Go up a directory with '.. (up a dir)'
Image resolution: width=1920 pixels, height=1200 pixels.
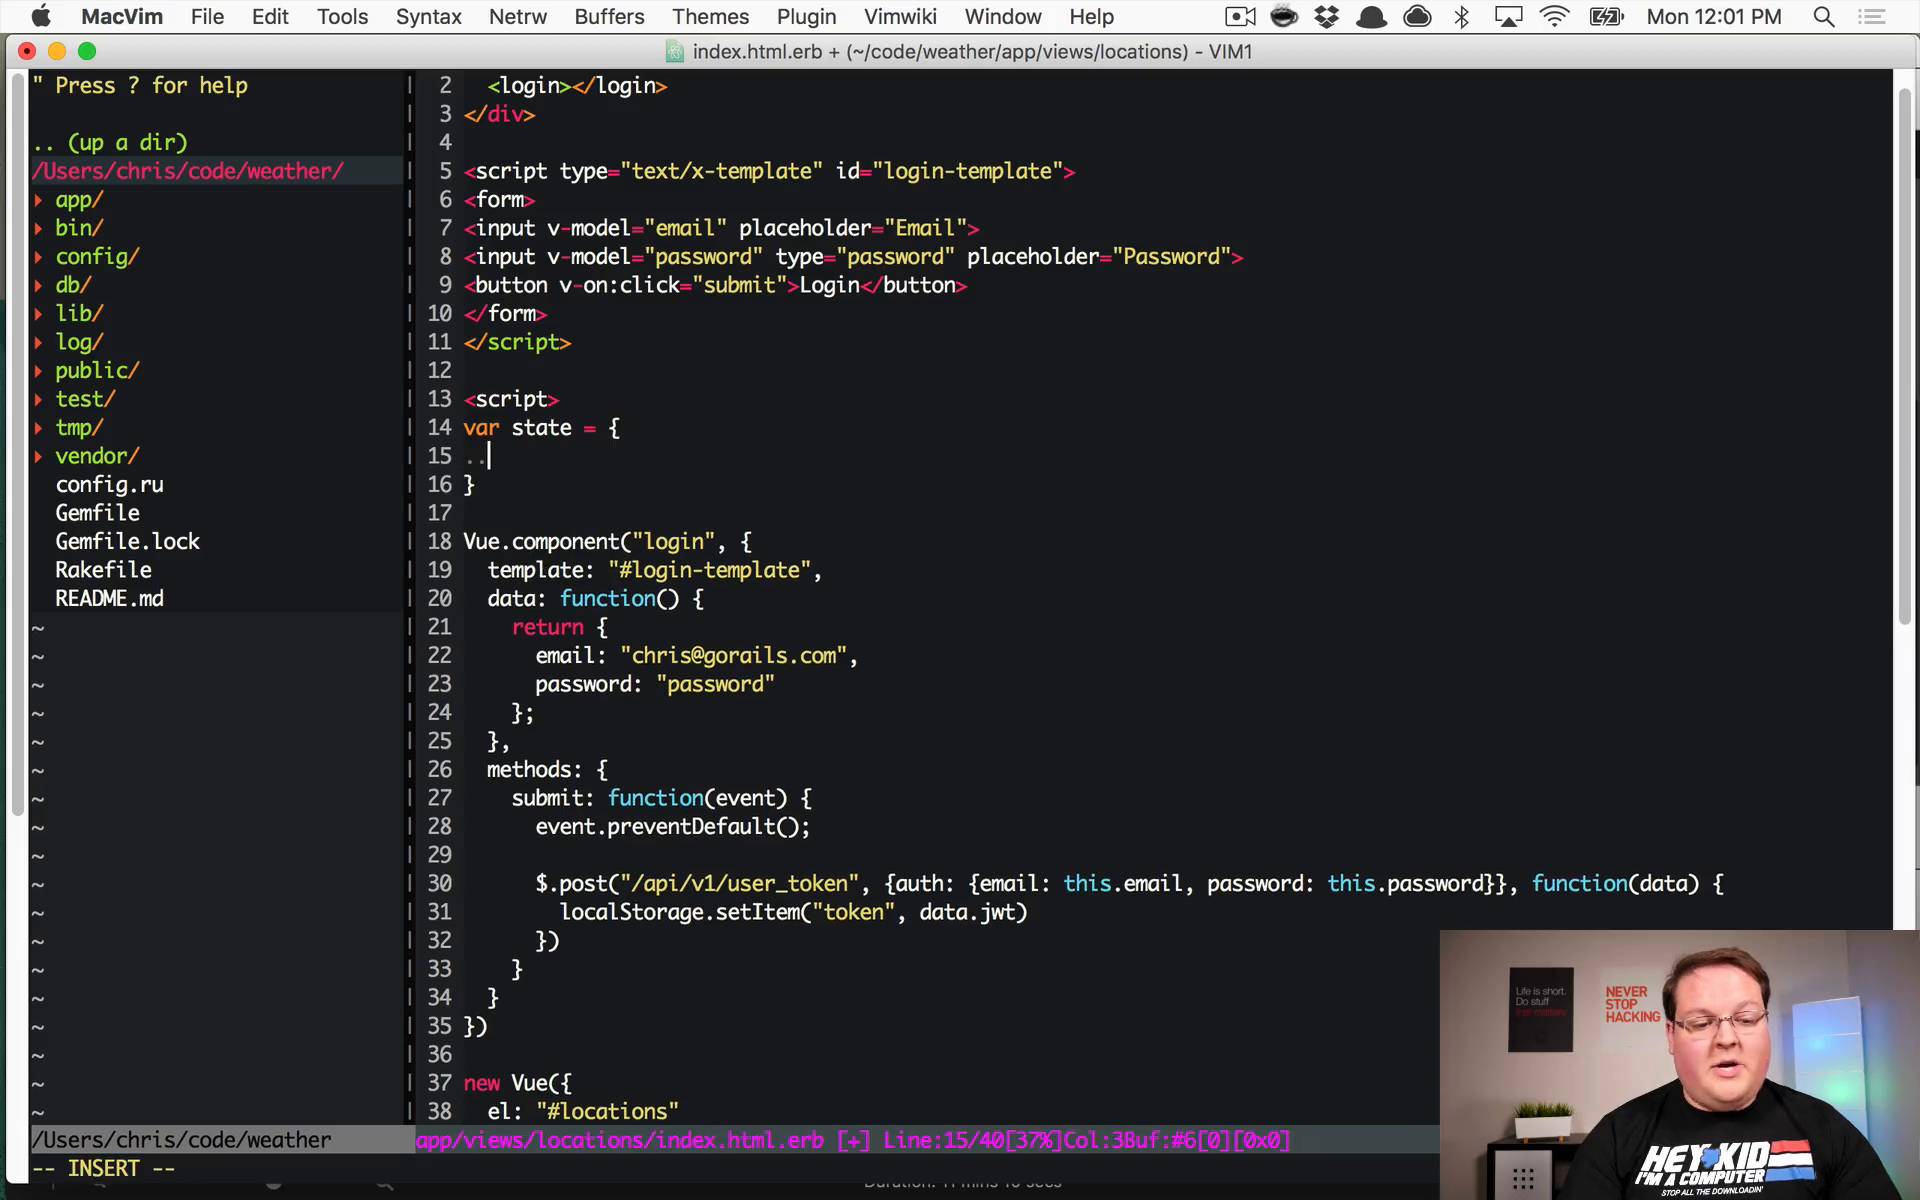tap(110, 143)
